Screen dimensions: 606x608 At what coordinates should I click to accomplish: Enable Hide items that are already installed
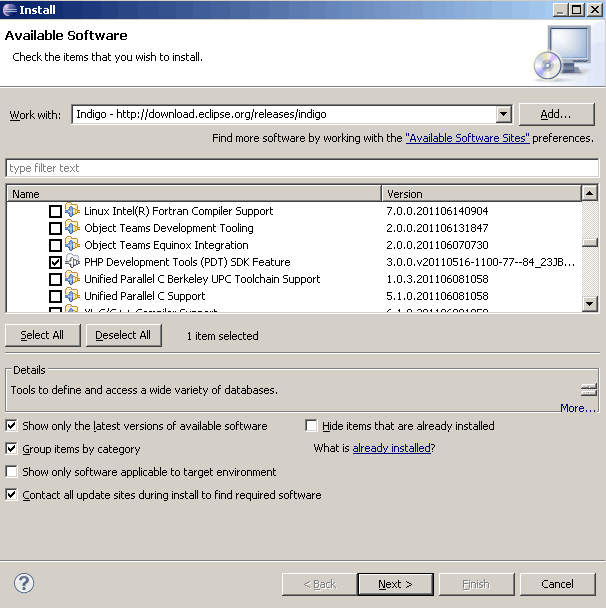point(311,426)
